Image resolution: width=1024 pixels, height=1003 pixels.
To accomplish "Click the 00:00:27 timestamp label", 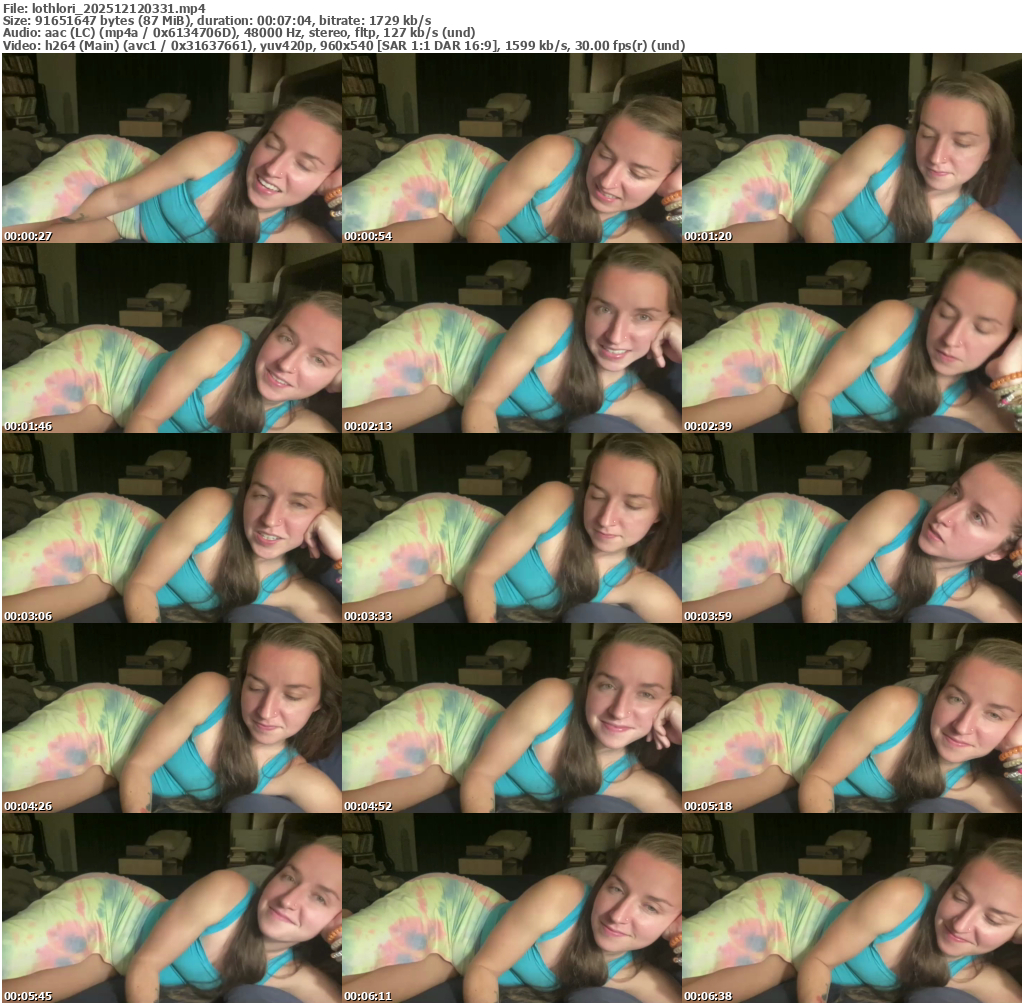I will tap(28, 236).
